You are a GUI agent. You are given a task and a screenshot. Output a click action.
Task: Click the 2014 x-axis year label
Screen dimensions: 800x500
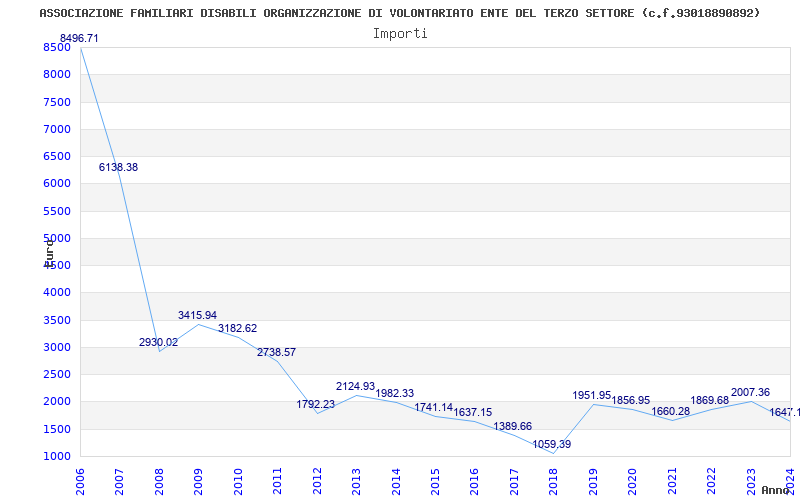click(x=395, y=482)
